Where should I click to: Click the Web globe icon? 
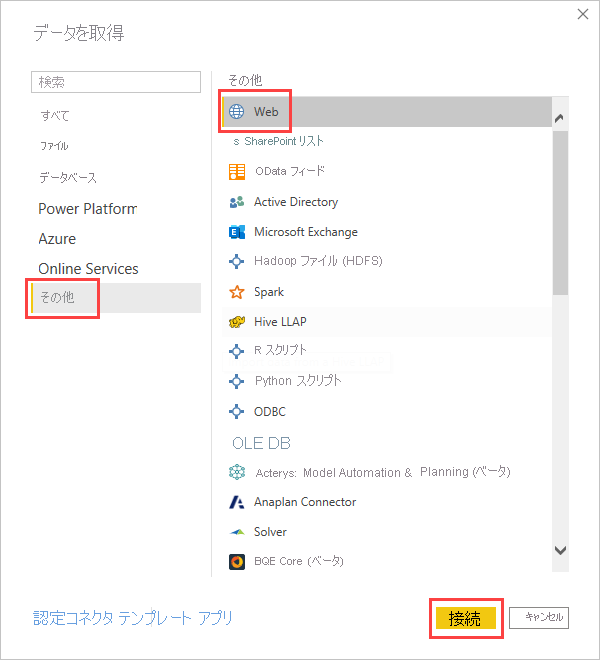tap(236, 112)
